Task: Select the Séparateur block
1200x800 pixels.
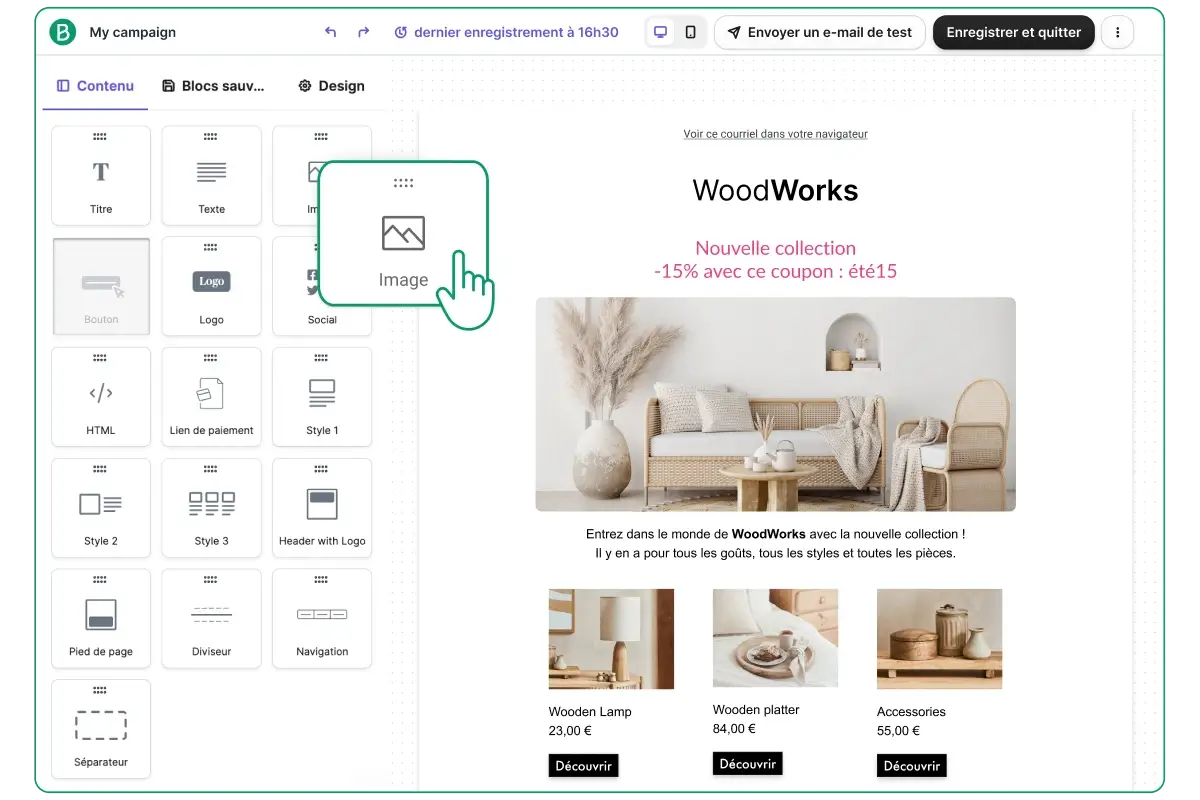Action: pyautogui.click(x=100, y=729)
